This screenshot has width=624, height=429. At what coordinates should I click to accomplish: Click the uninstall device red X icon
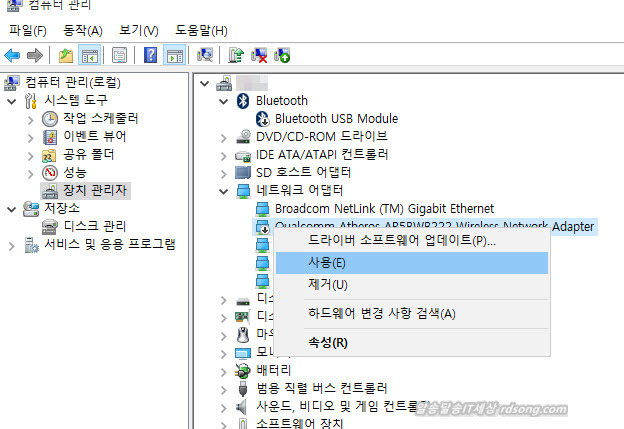[259, 55]
